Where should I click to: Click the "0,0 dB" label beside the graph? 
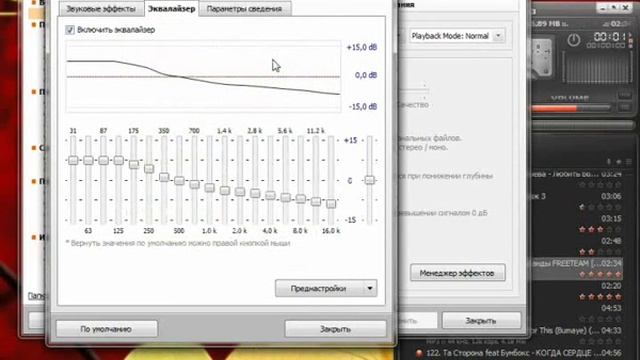point(366,76)
